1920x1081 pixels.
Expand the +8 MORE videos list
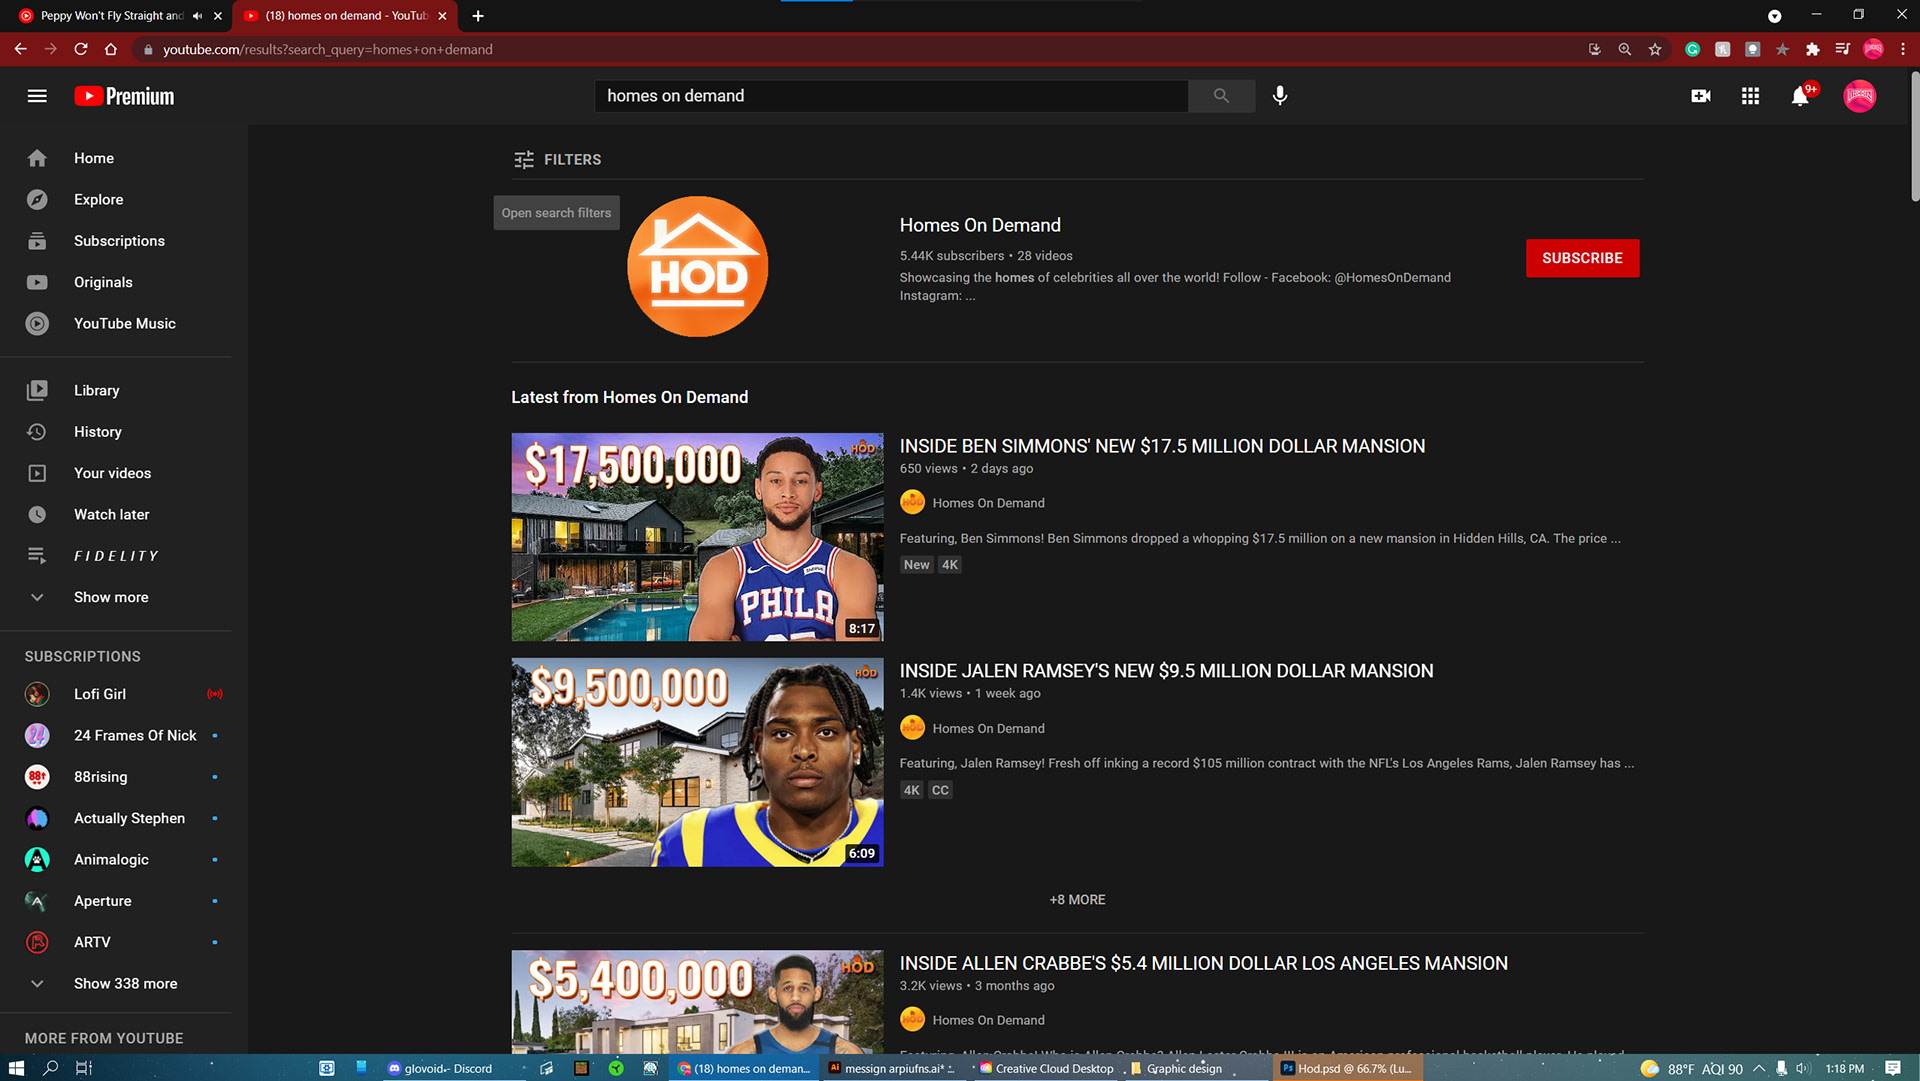pos(1077,900)
